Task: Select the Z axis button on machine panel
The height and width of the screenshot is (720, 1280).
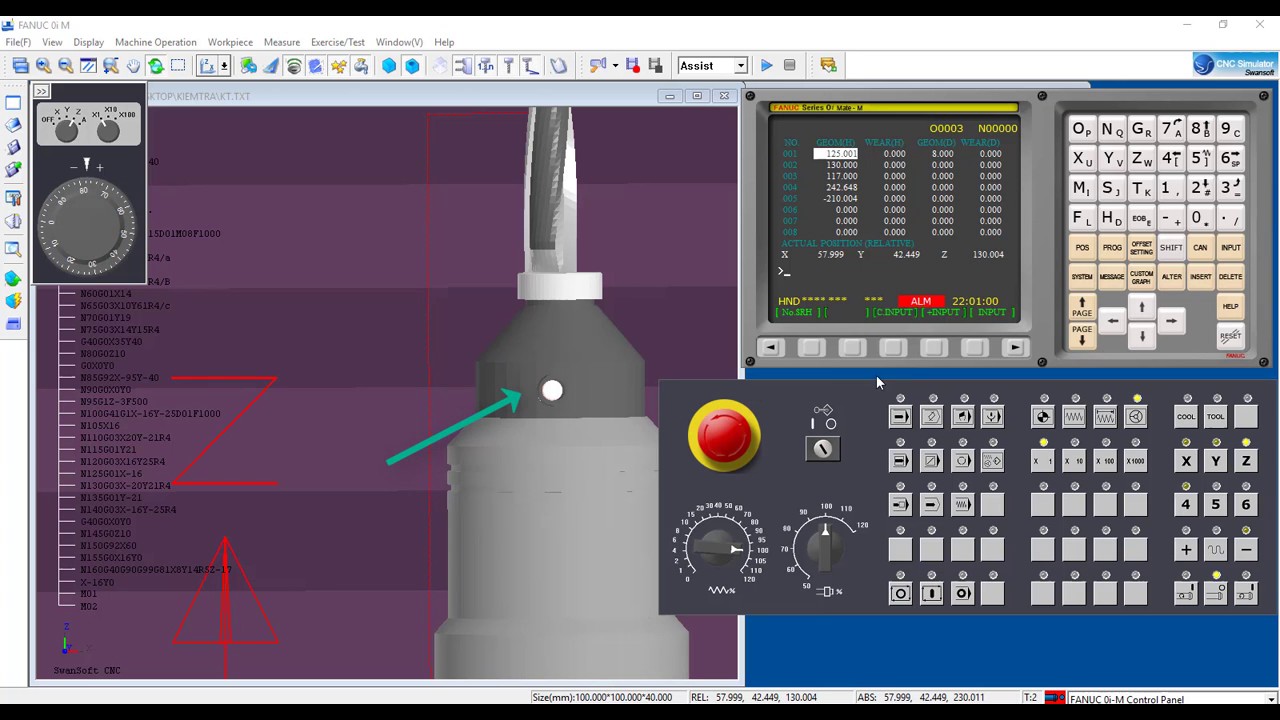Action: point(1246,461)
